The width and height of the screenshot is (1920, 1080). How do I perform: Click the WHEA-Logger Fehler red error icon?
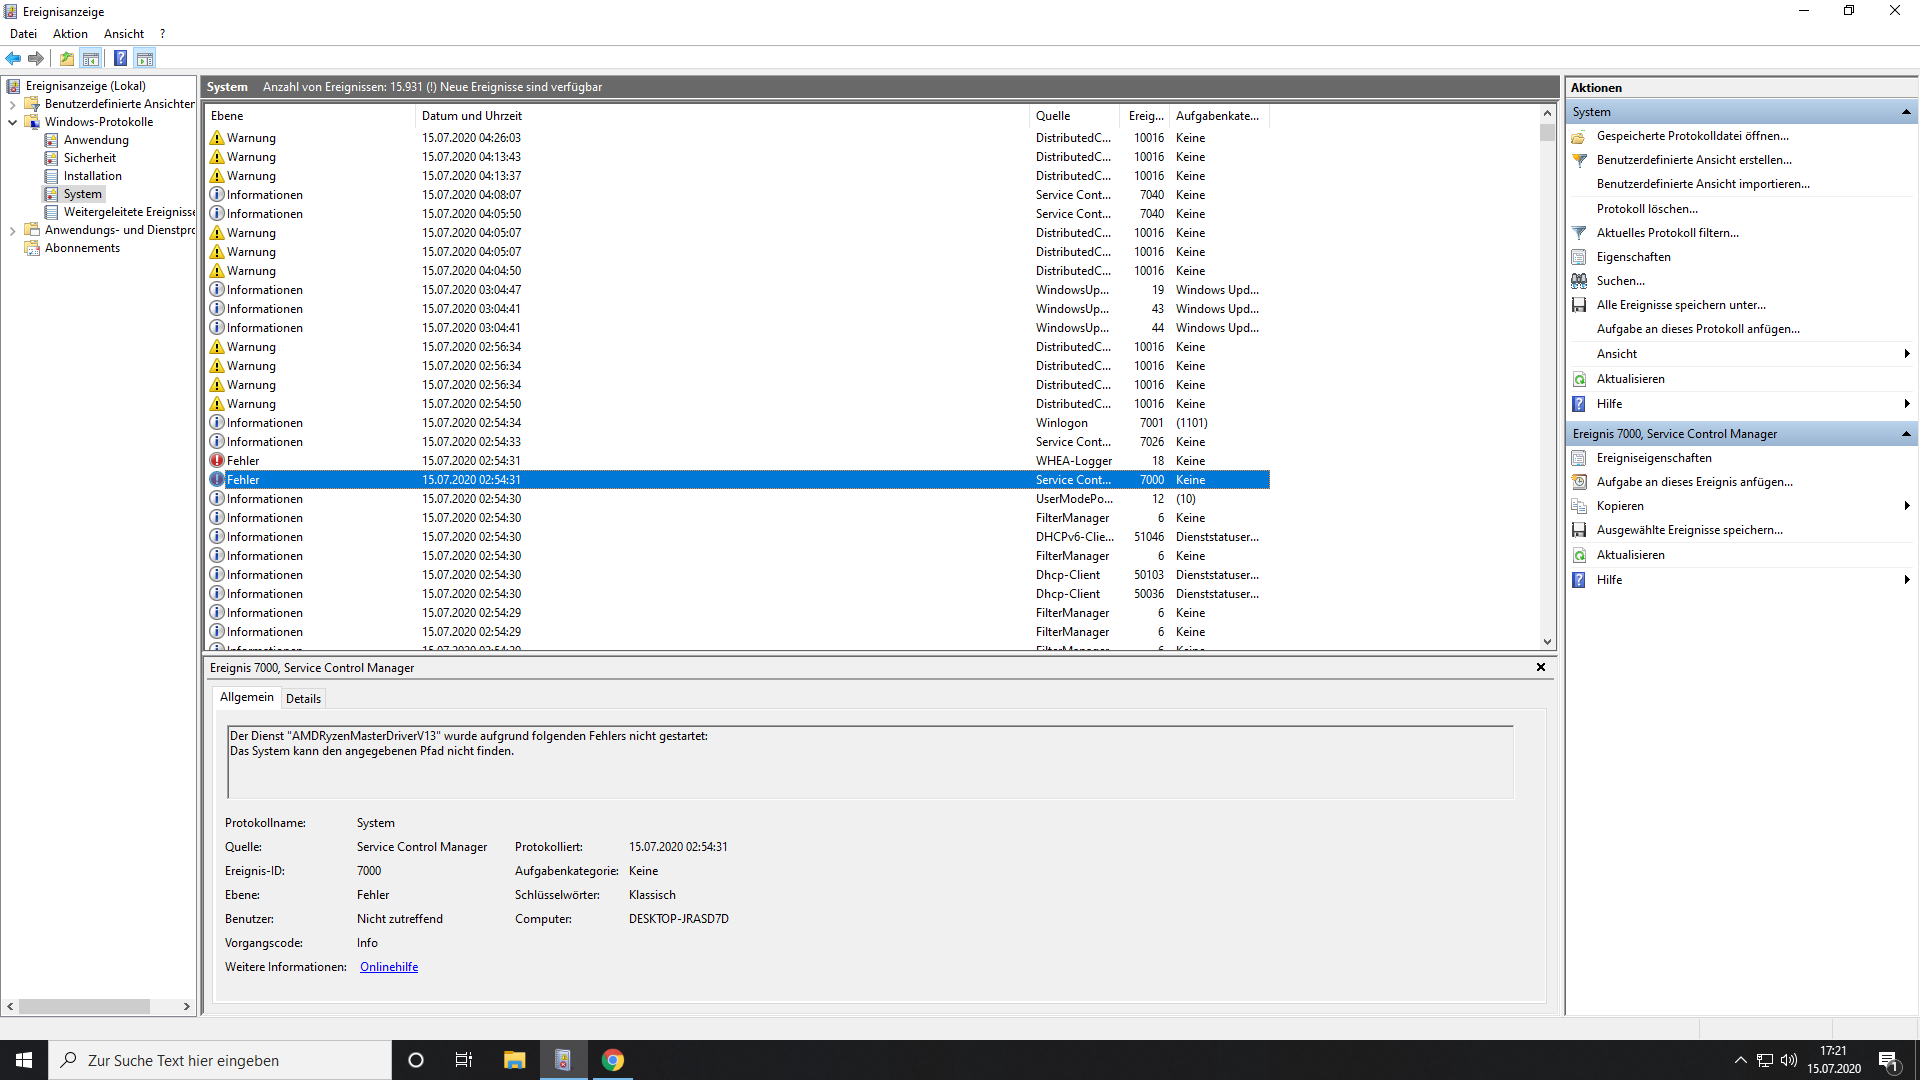[x=217, y=461]
